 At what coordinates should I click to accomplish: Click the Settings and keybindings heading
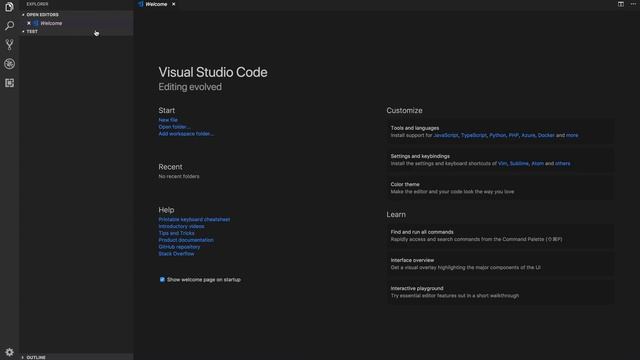(x=420, y=156)
